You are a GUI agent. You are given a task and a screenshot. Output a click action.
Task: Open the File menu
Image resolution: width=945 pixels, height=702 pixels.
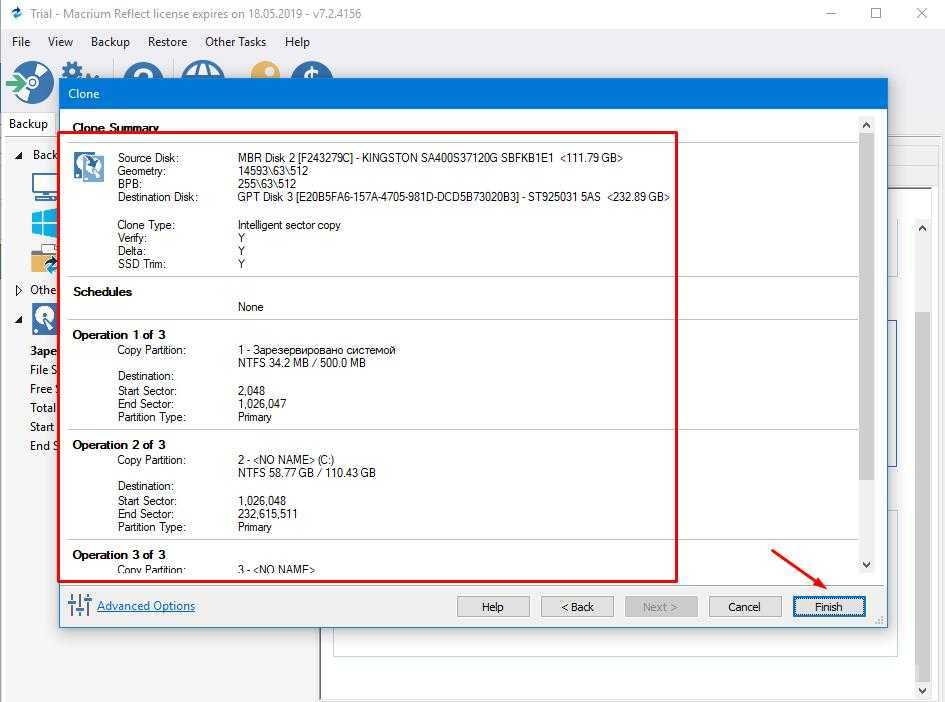click(x=21, y=42)
